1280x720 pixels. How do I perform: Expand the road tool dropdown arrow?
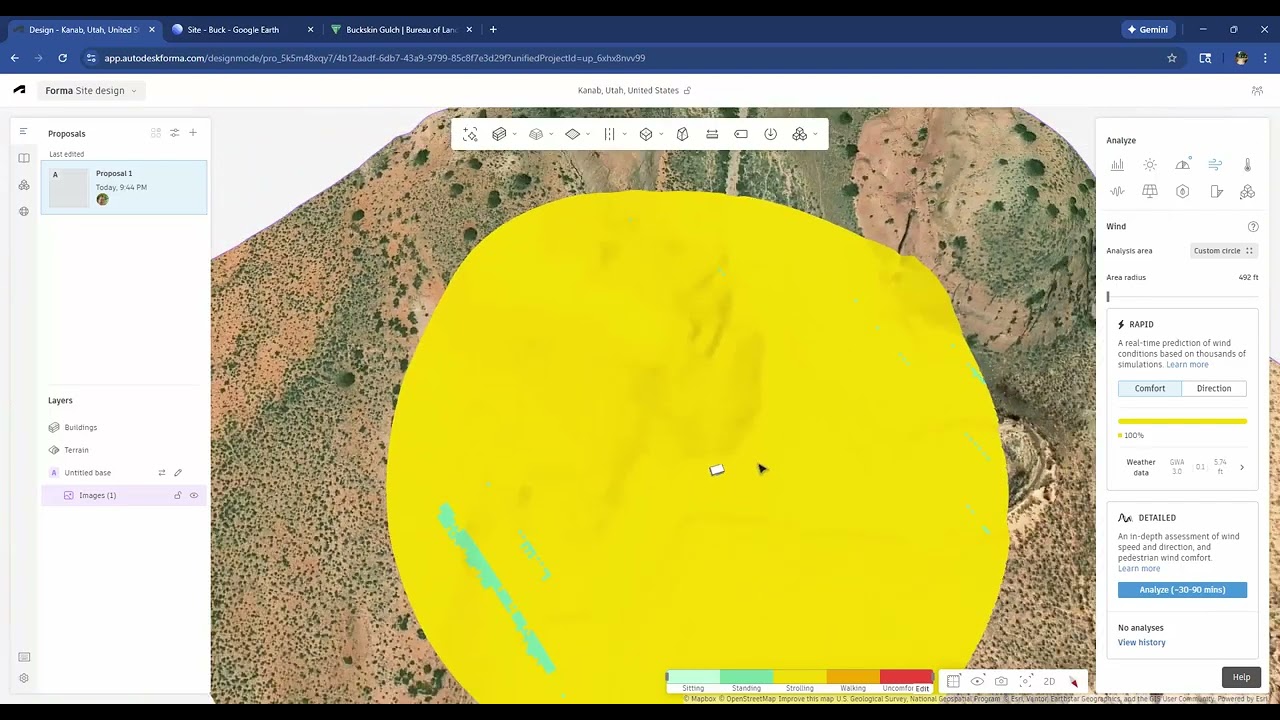tap(624, 134)
